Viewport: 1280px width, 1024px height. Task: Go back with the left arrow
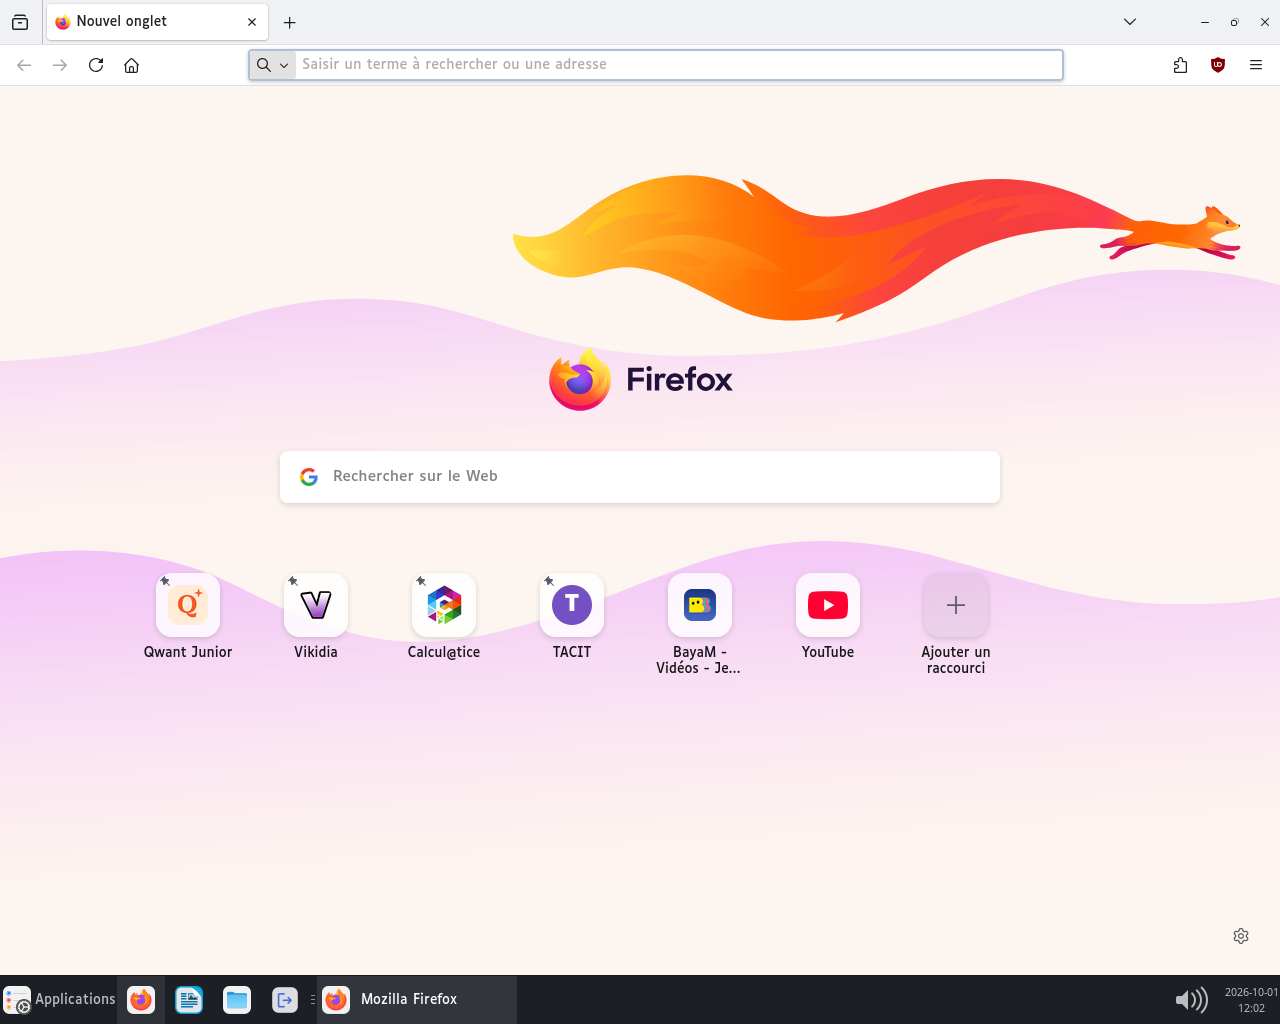24,65
